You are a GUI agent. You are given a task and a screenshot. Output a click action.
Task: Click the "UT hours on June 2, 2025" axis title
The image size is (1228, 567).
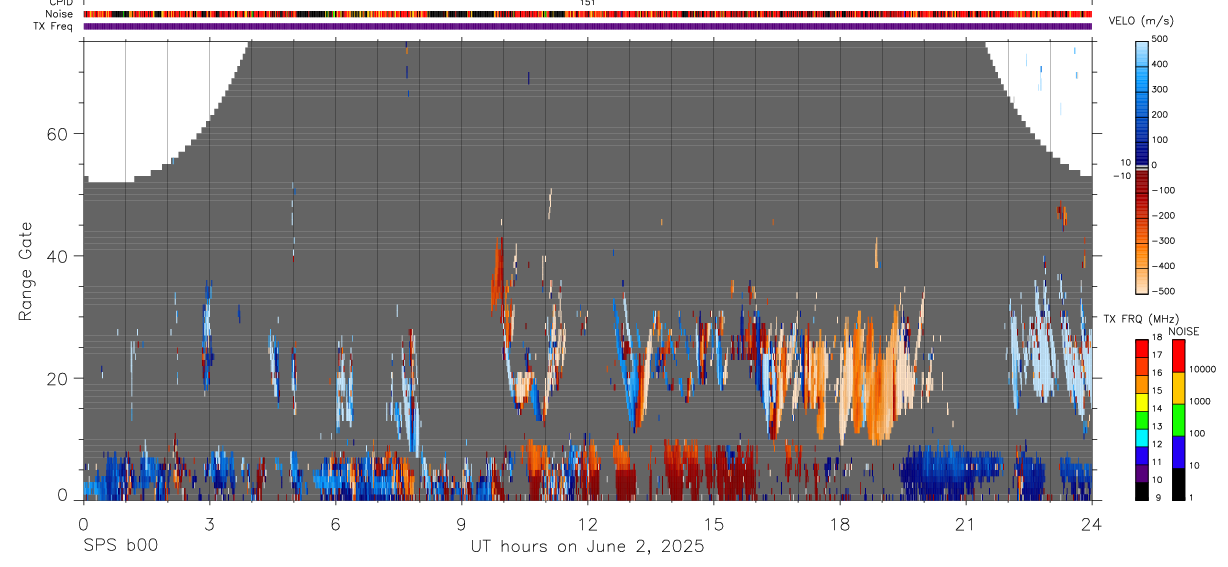pos(588,546)
